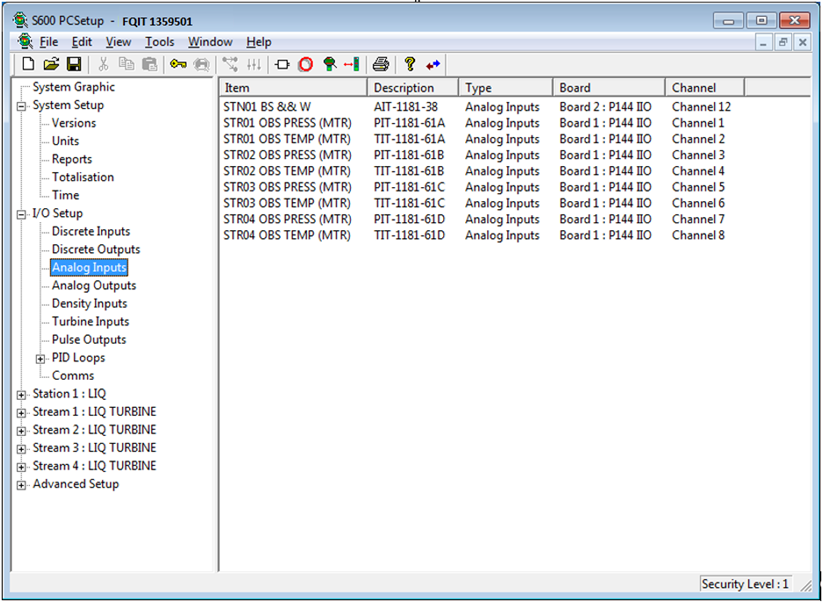Click the Paste clipboard icon
Screen dimensions: 823x602
(x=150, y=65)
